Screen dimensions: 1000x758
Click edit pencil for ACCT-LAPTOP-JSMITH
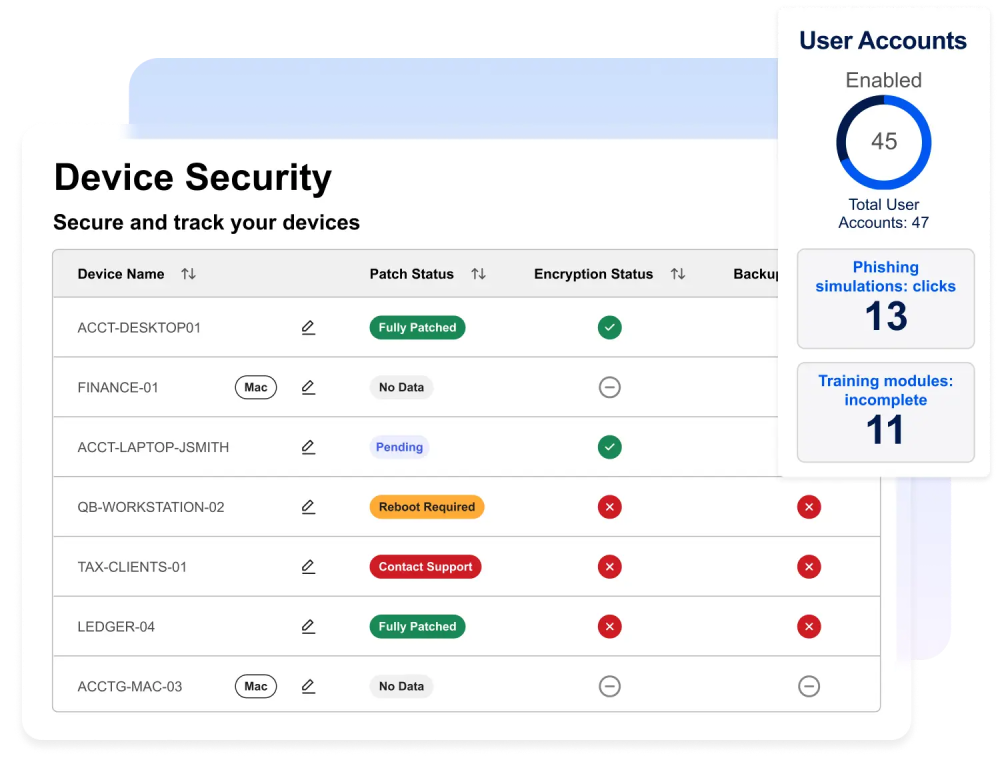308,447
